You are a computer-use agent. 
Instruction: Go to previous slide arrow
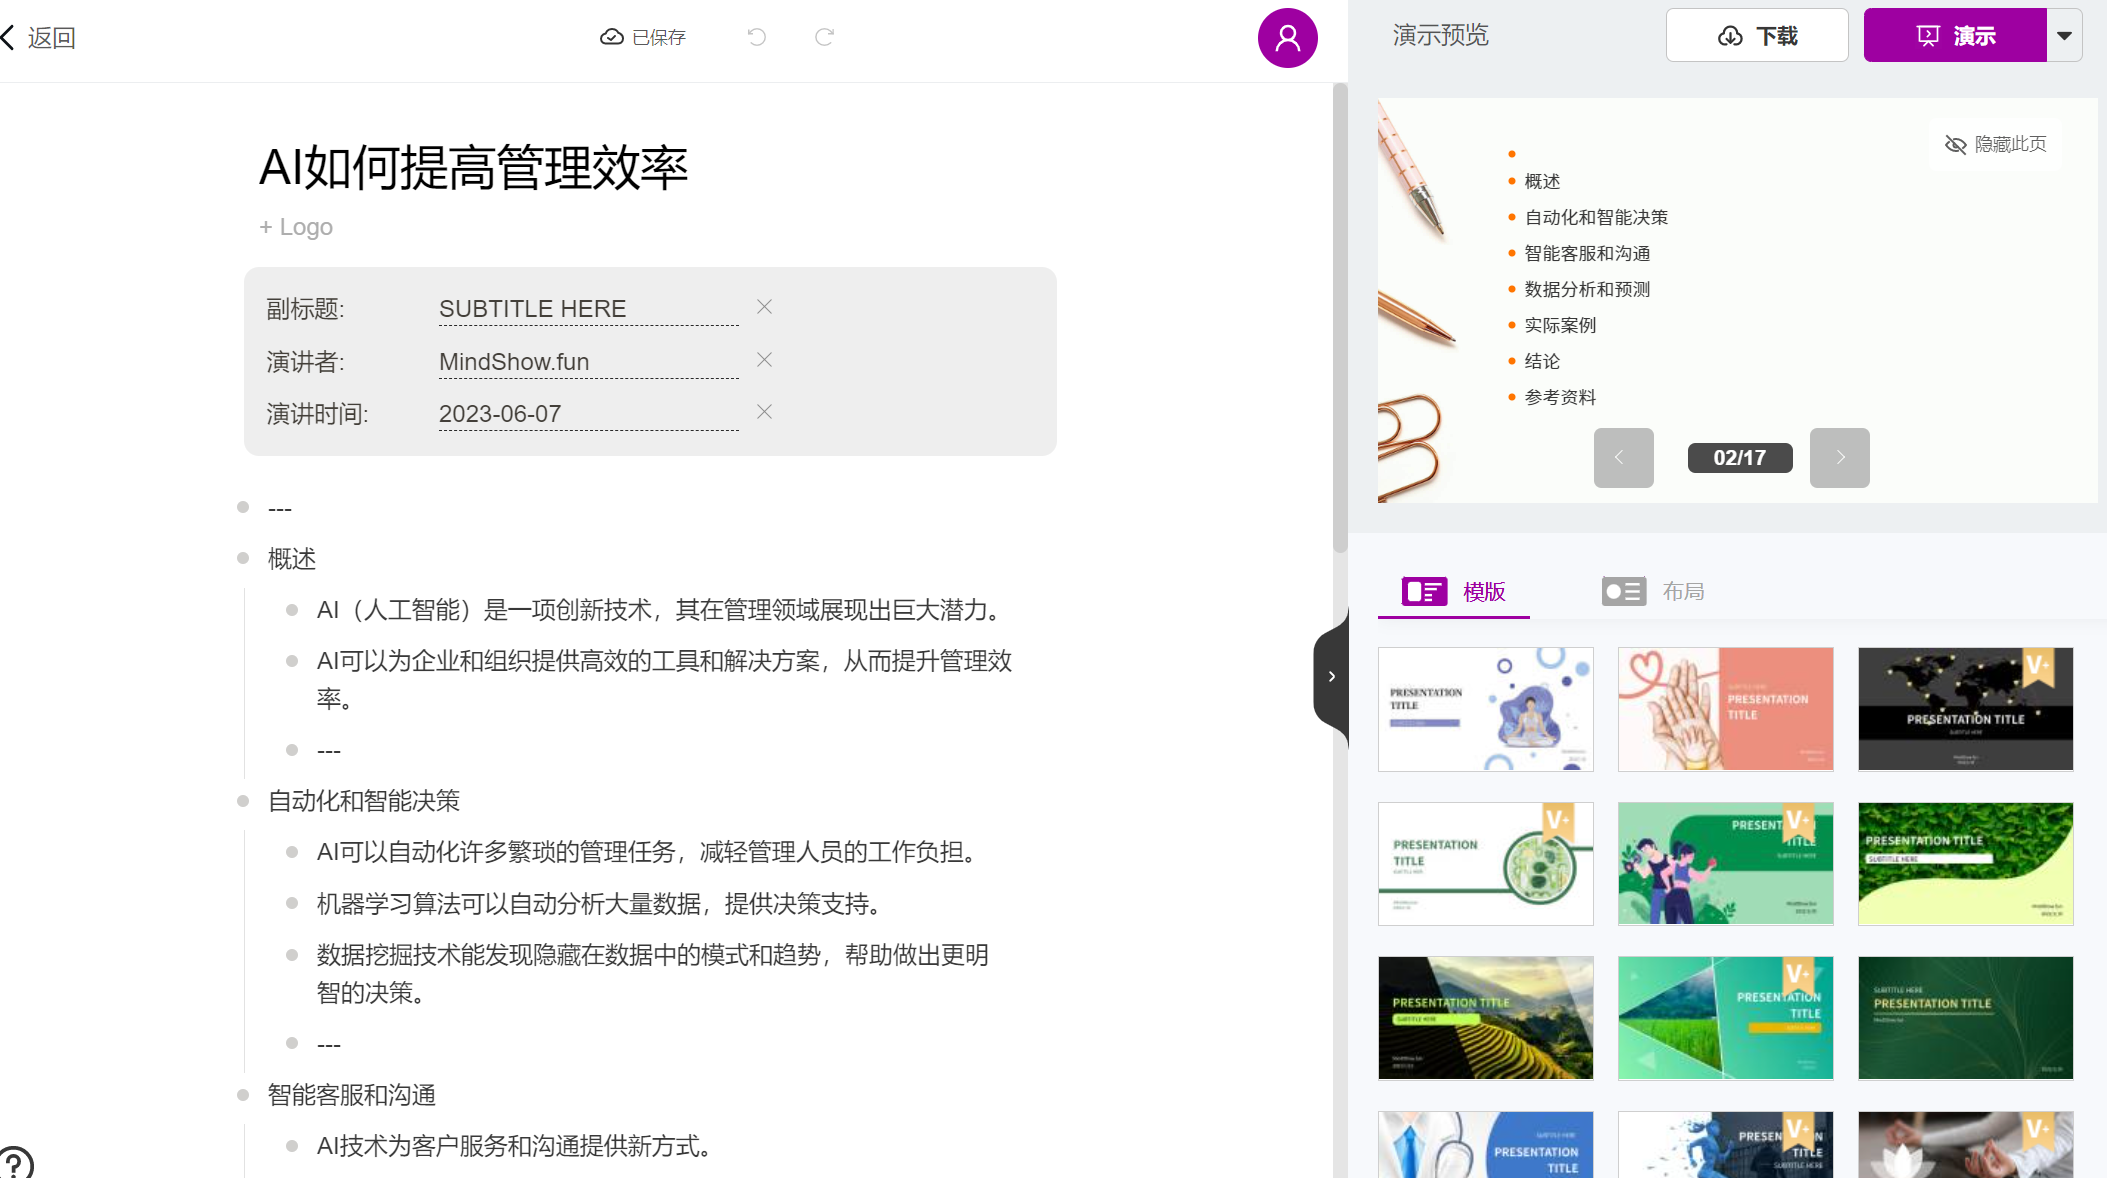1623,457
